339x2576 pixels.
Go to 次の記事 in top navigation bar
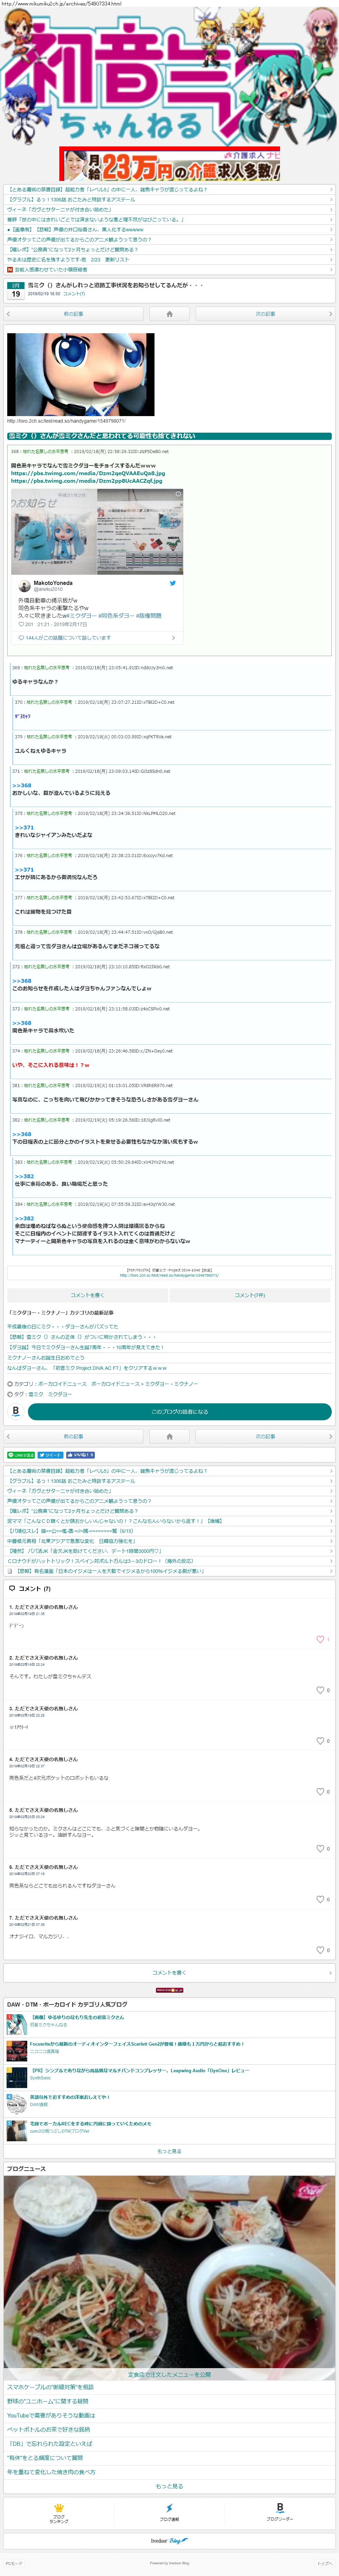point(265,314)
